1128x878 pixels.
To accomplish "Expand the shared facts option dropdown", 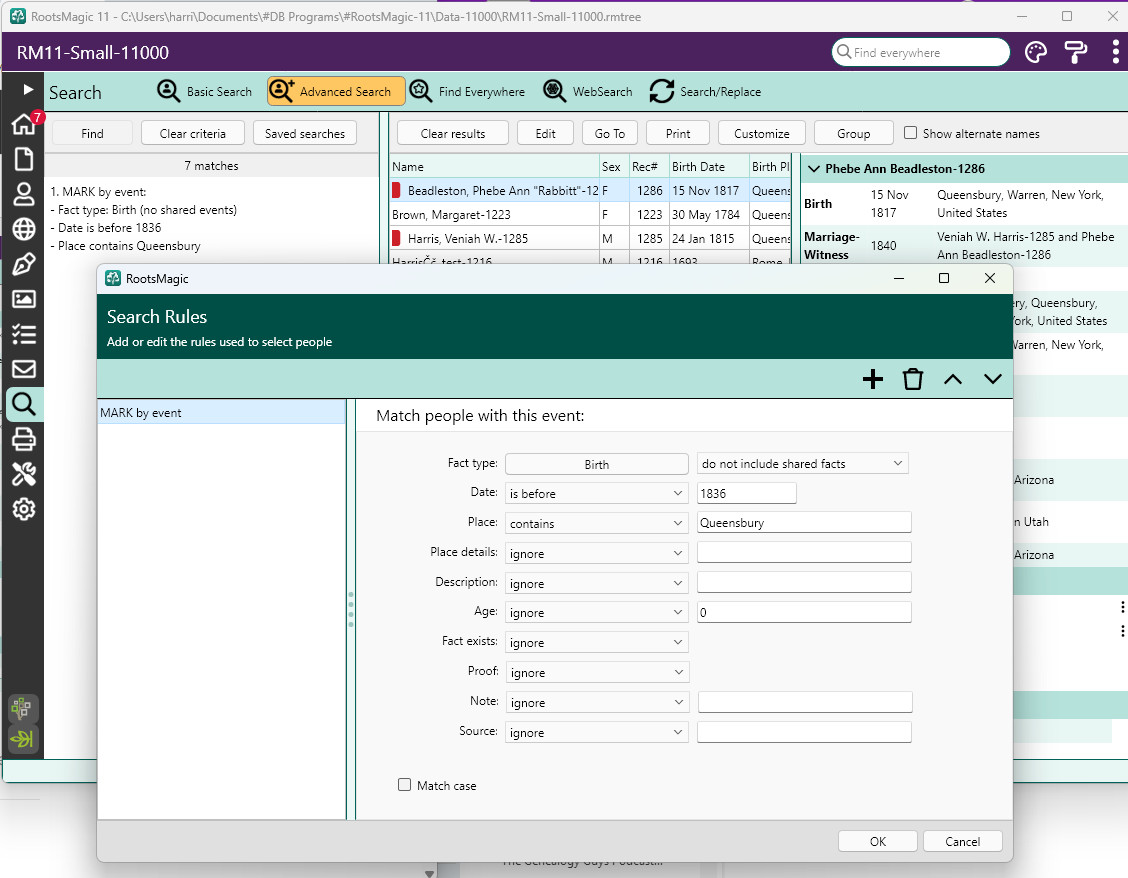I will click(x=802, y=464).
